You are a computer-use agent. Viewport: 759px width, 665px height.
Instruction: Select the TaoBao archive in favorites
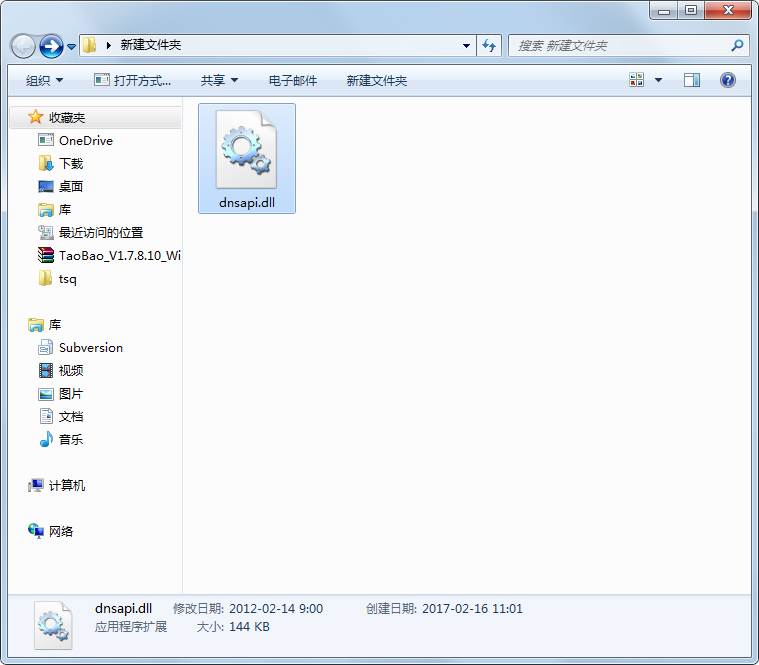tap(119, 256)
